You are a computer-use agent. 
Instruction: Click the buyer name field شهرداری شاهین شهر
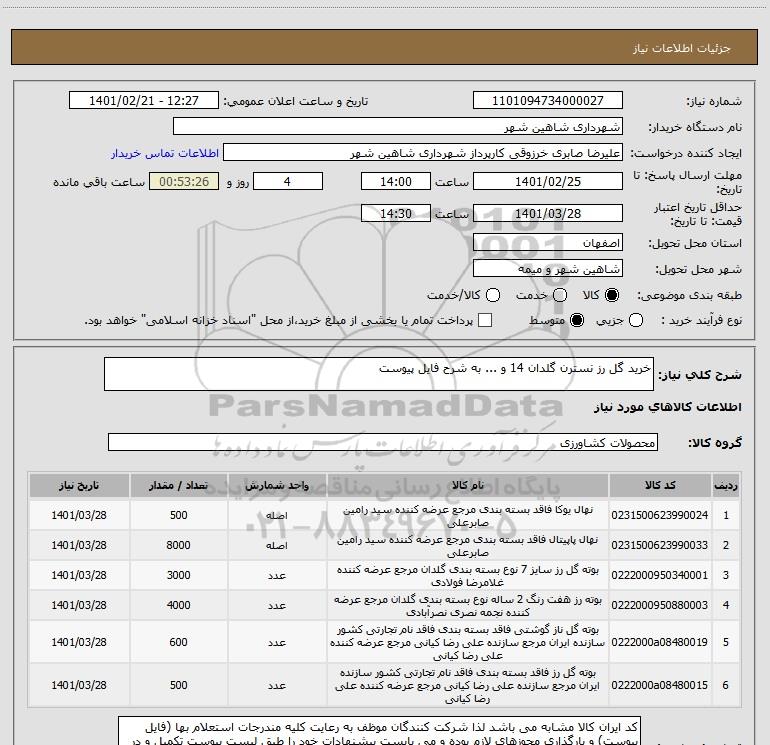tap(398, 127)
